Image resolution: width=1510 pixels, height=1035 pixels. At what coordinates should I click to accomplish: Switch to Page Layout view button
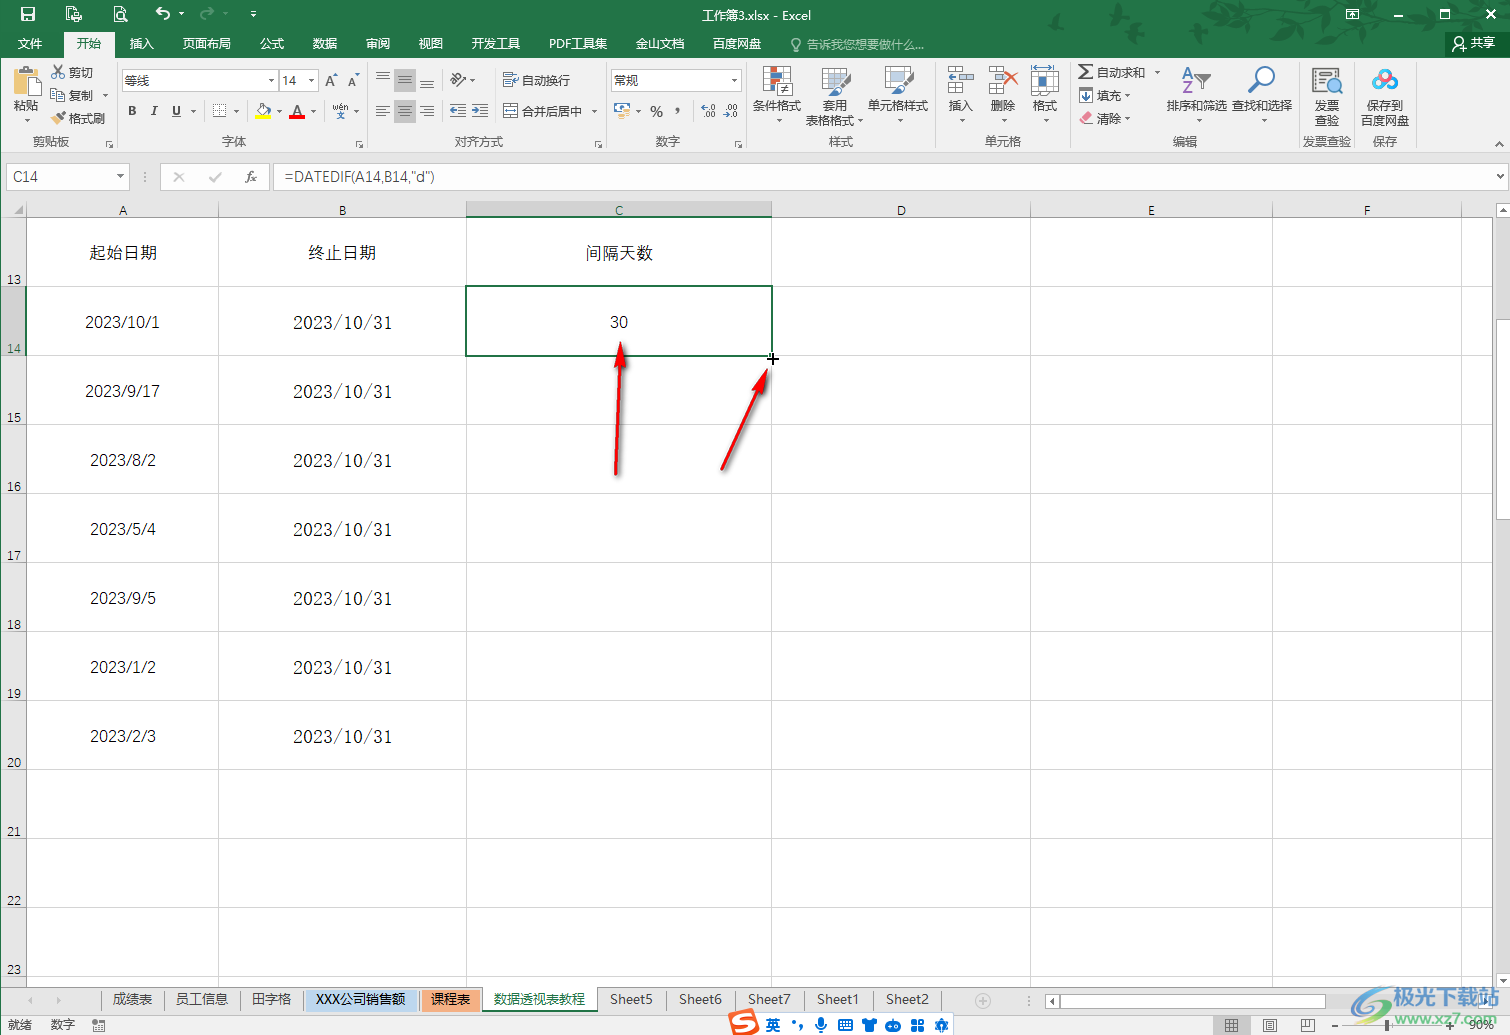(x=1270, y=1025)
